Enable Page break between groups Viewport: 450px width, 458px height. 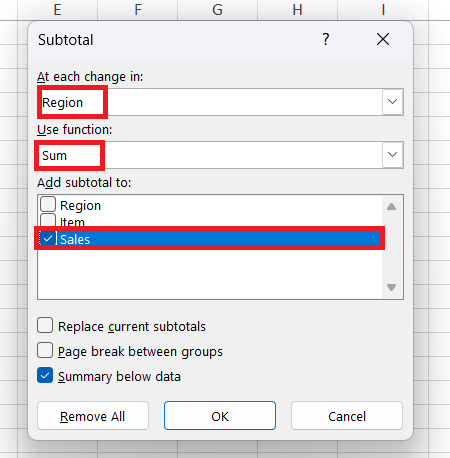click(45, 350)
